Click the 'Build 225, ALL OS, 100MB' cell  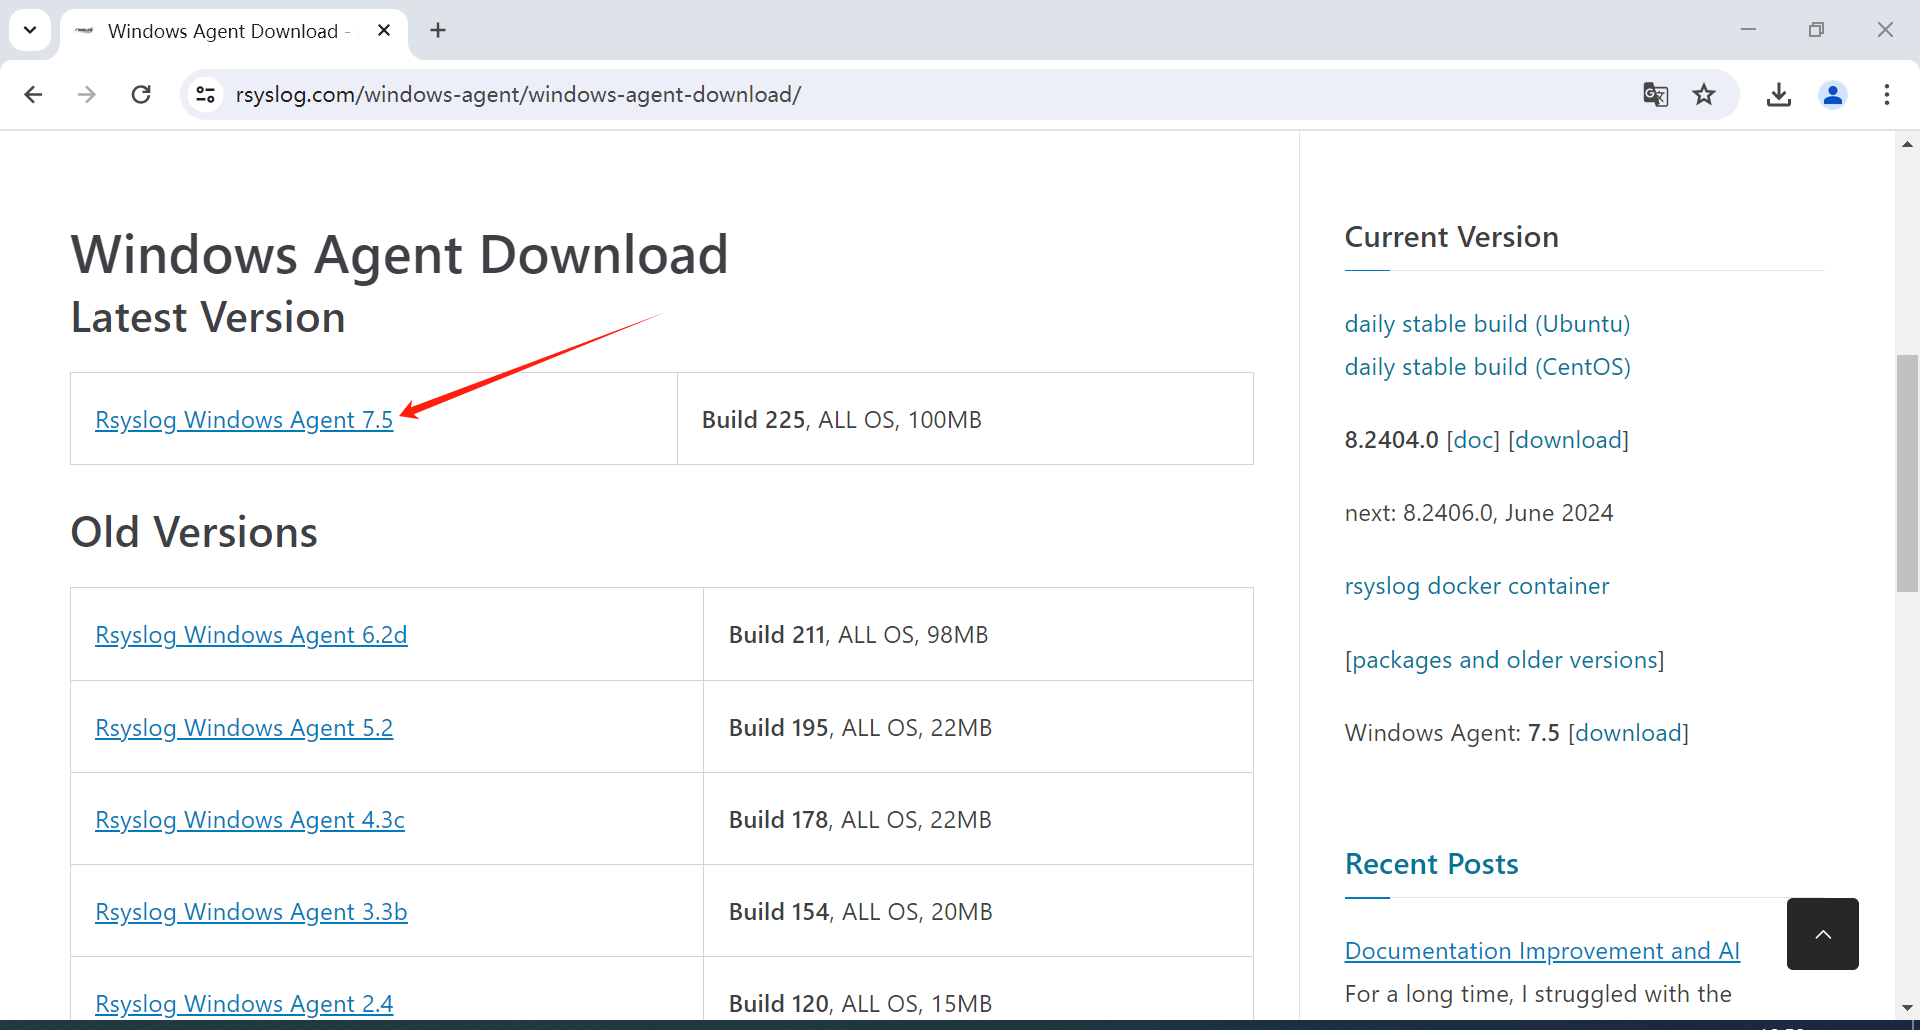pos(965,419)
